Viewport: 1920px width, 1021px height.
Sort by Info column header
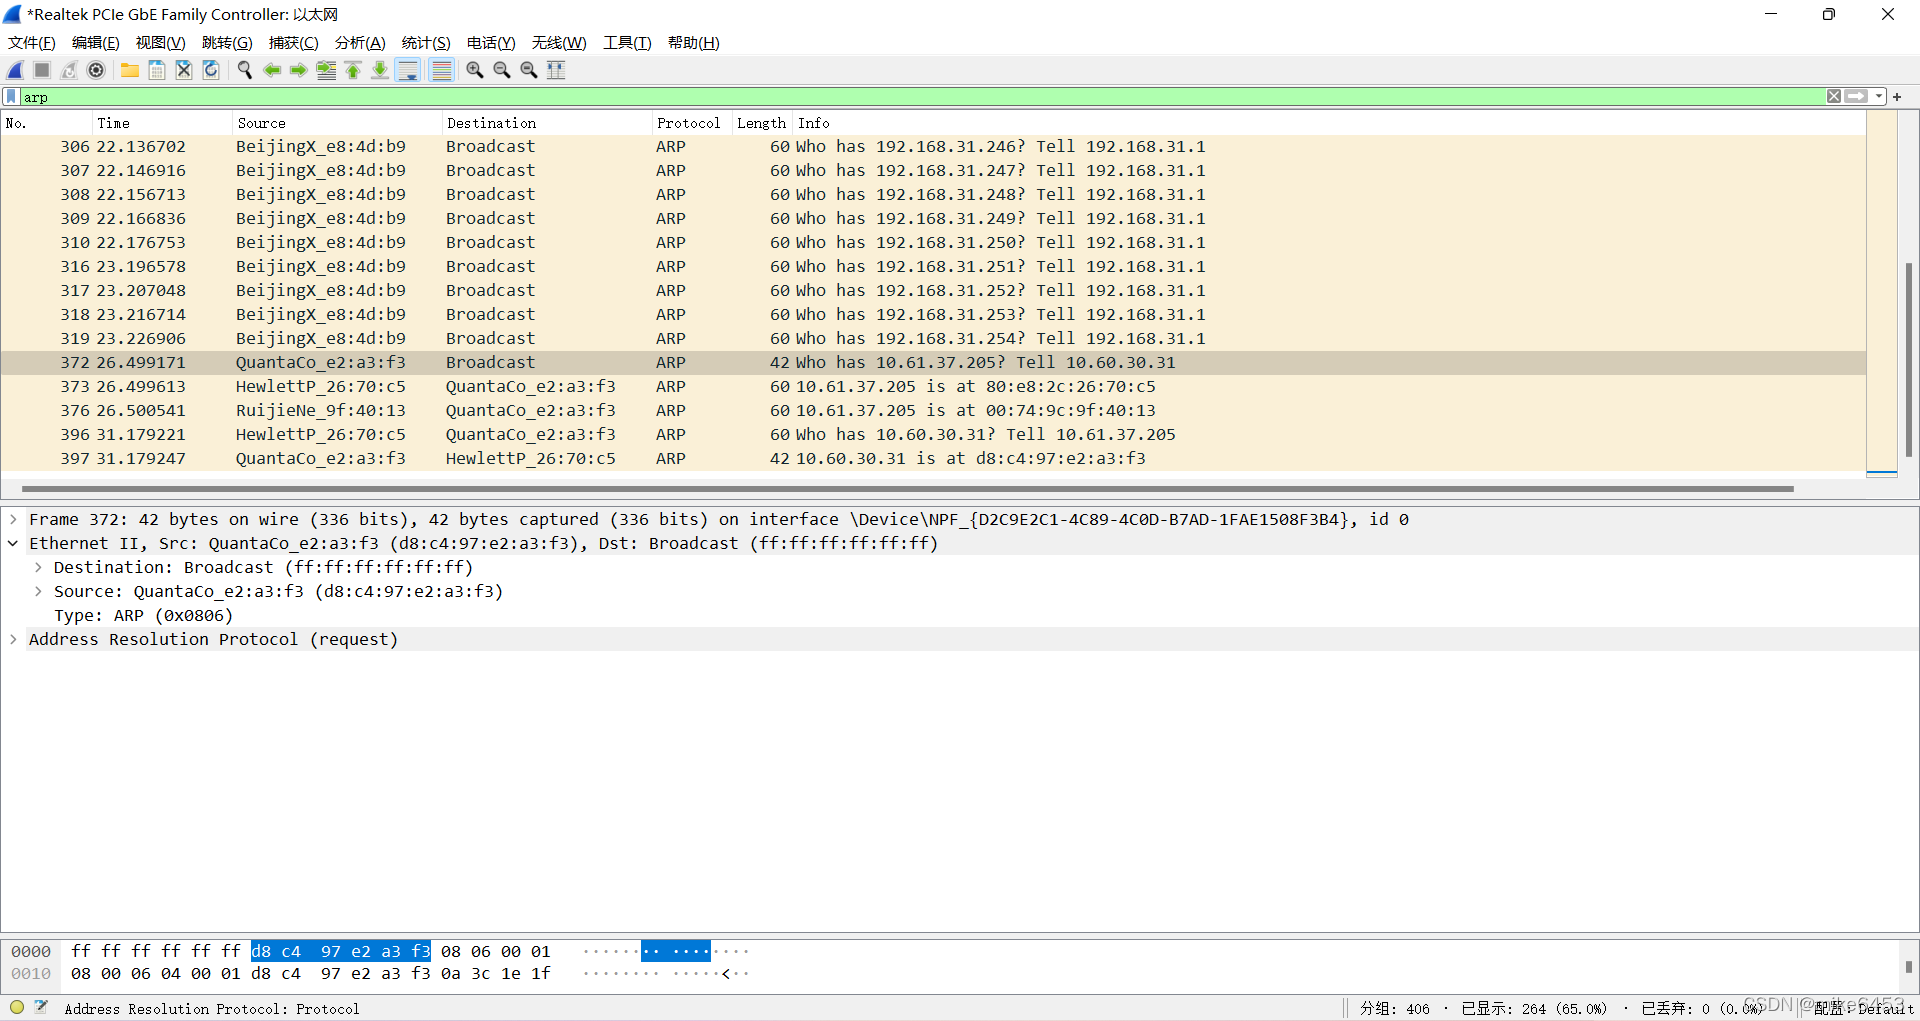1329,123
